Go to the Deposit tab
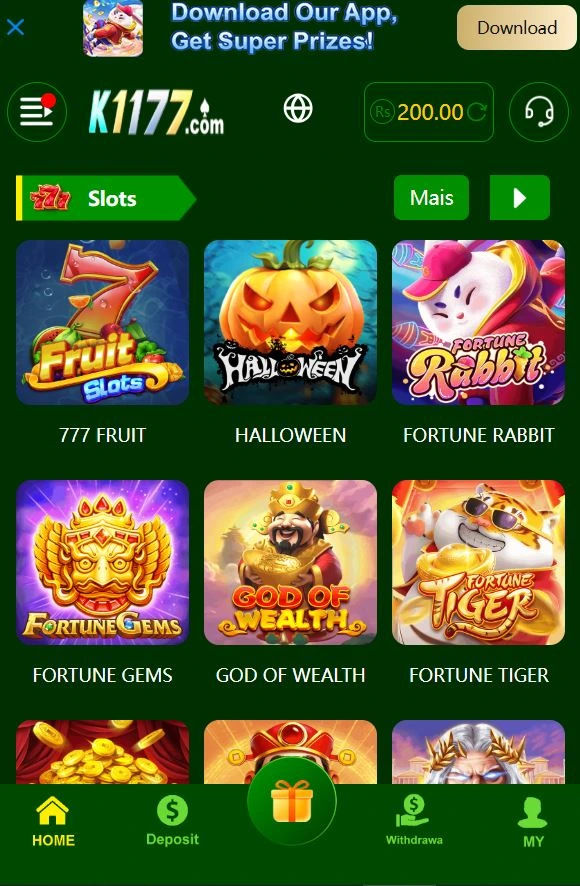The image size is (580, 886). point(172,820)
